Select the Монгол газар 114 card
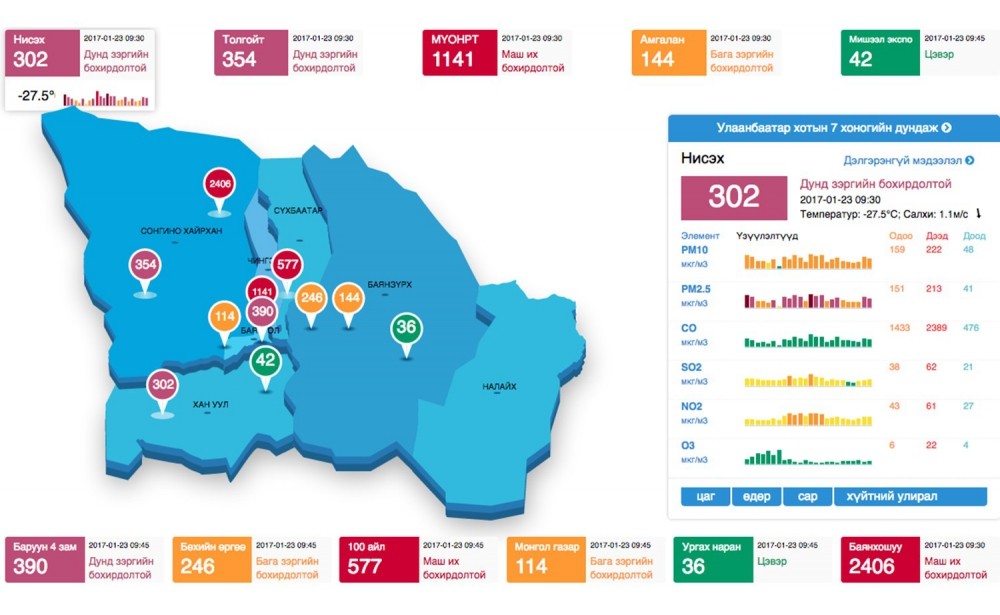Screen dimensions: 1000x615 585,559
